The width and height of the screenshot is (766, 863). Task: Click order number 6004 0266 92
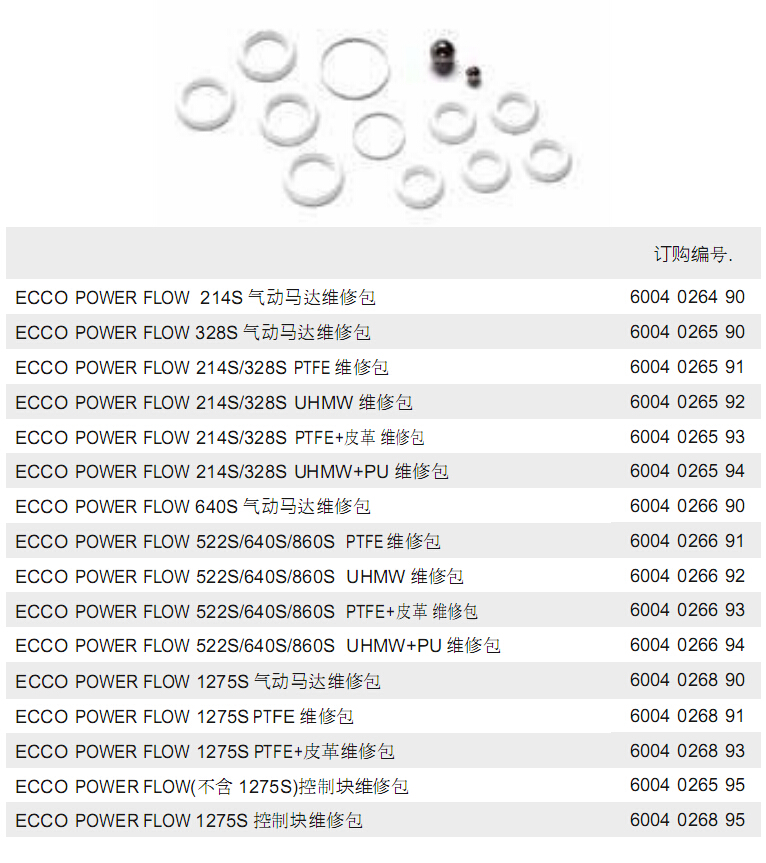[687, 576]
